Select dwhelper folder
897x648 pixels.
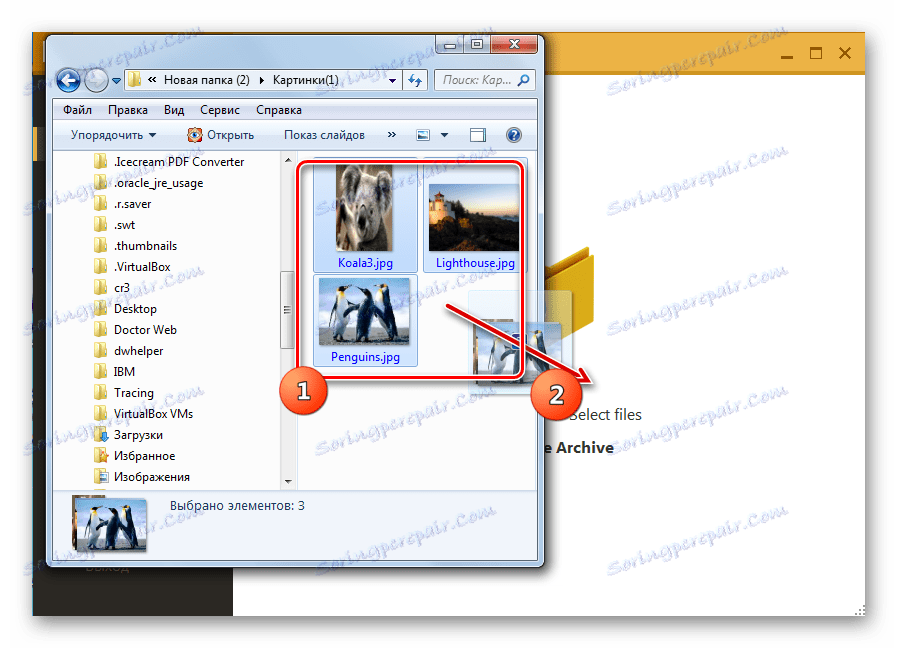(138, 351)
